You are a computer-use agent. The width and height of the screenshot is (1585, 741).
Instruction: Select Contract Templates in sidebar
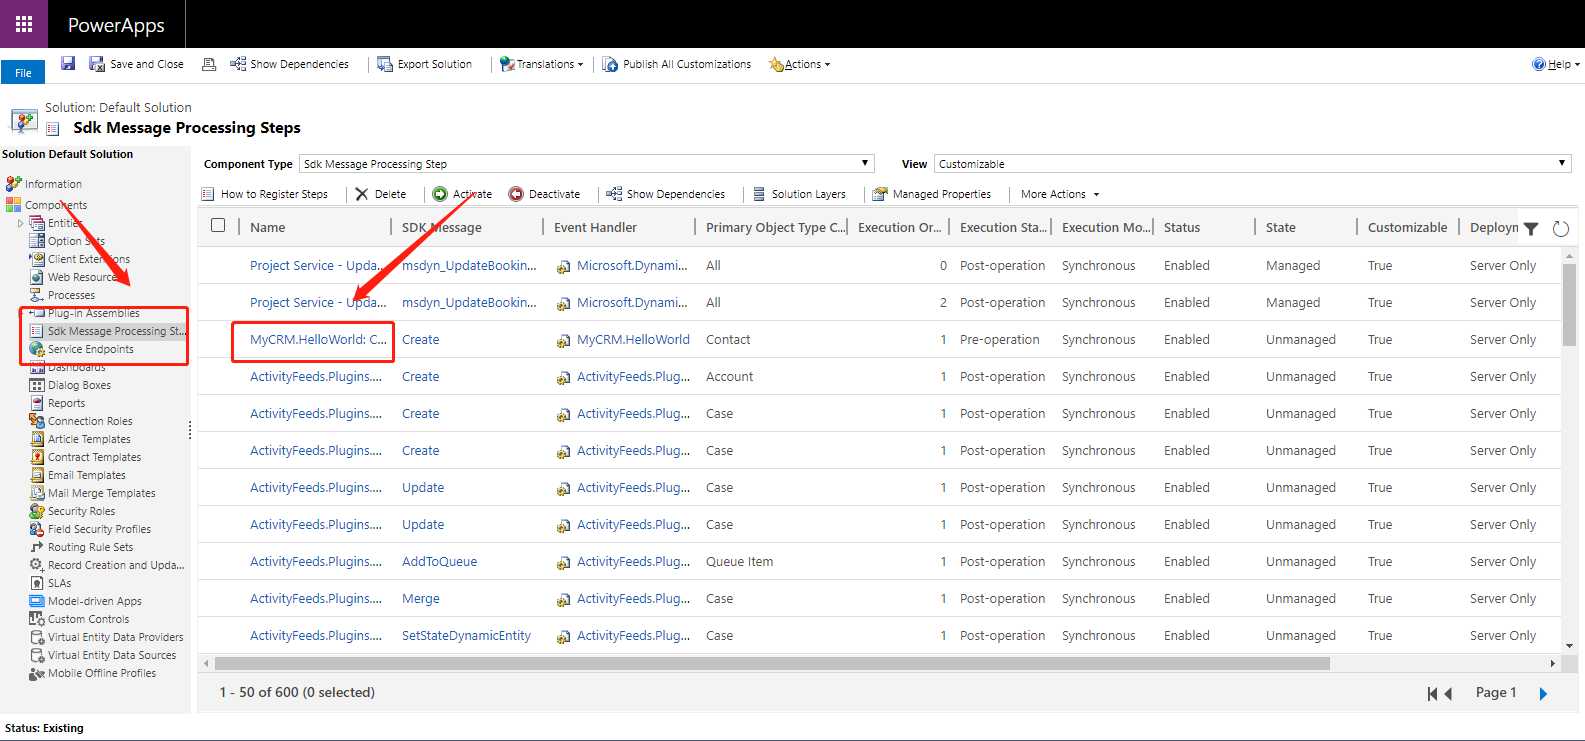tap(94, 457)
